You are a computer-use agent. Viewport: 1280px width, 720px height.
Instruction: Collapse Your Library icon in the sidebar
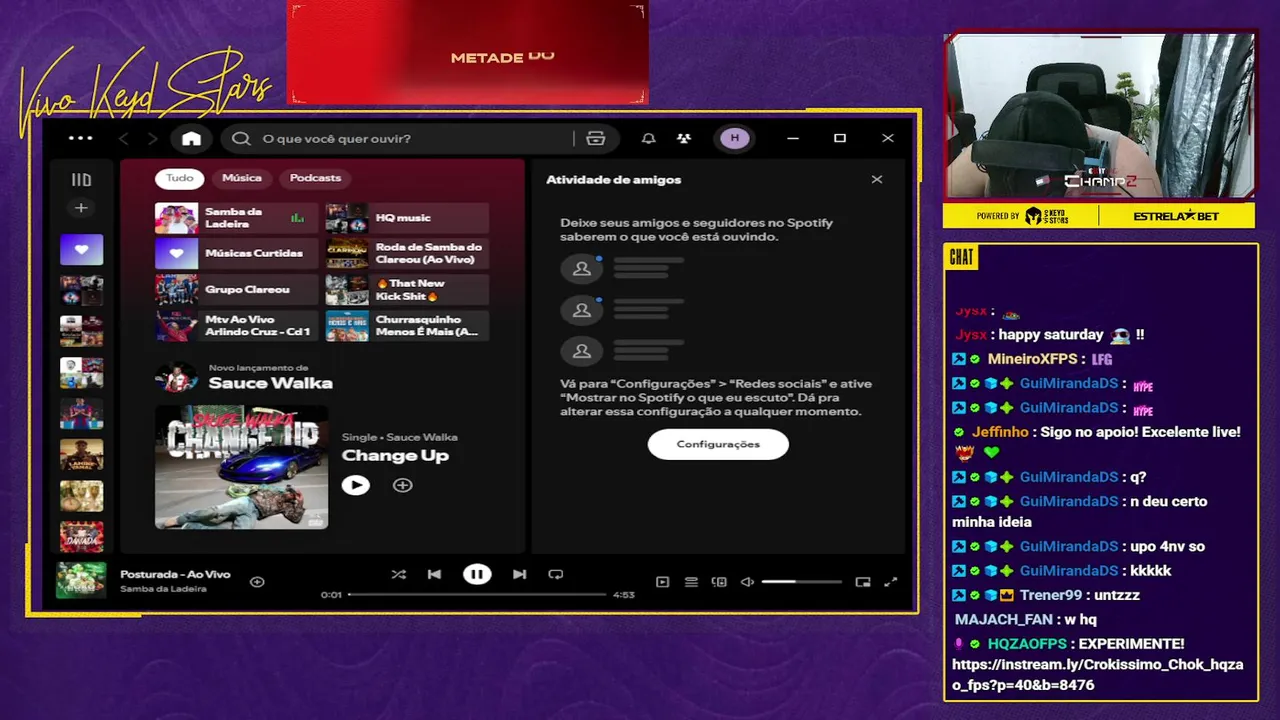81,180
